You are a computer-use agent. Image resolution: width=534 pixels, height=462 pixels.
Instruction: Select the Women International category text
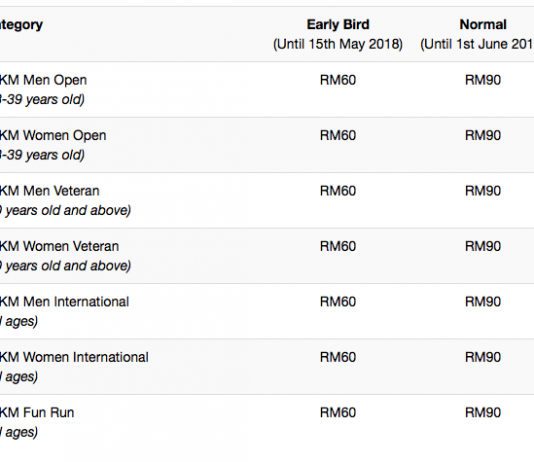click(x=74, y=357)
